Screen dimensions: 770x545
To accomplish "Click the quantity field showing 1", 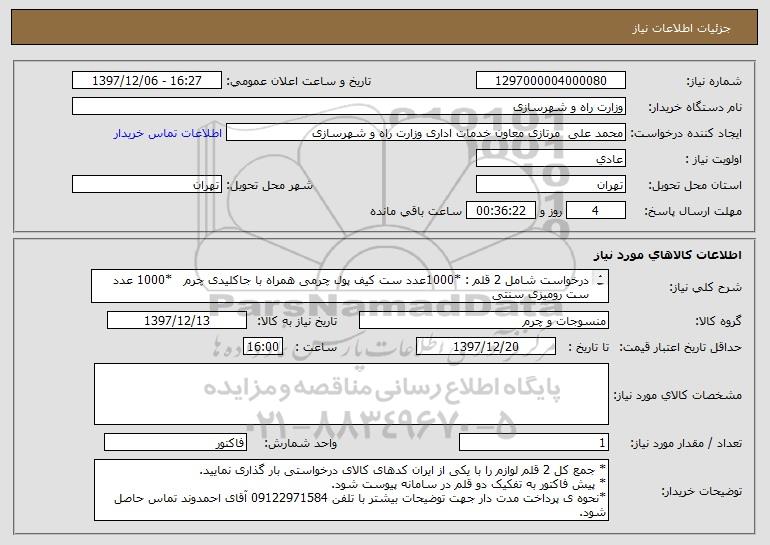I will click(x=534, y=442).
